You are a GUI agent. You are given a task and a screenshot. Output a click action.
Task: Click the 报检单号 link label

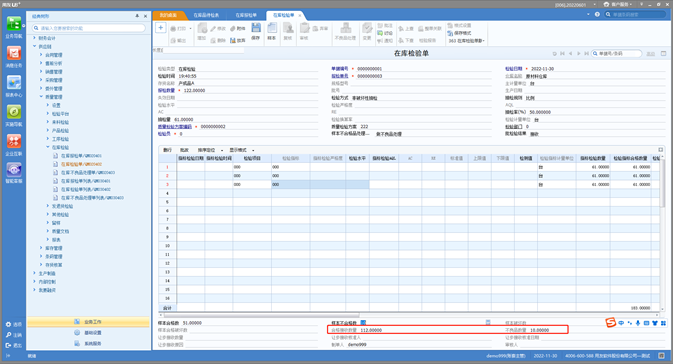pos(340,76)
